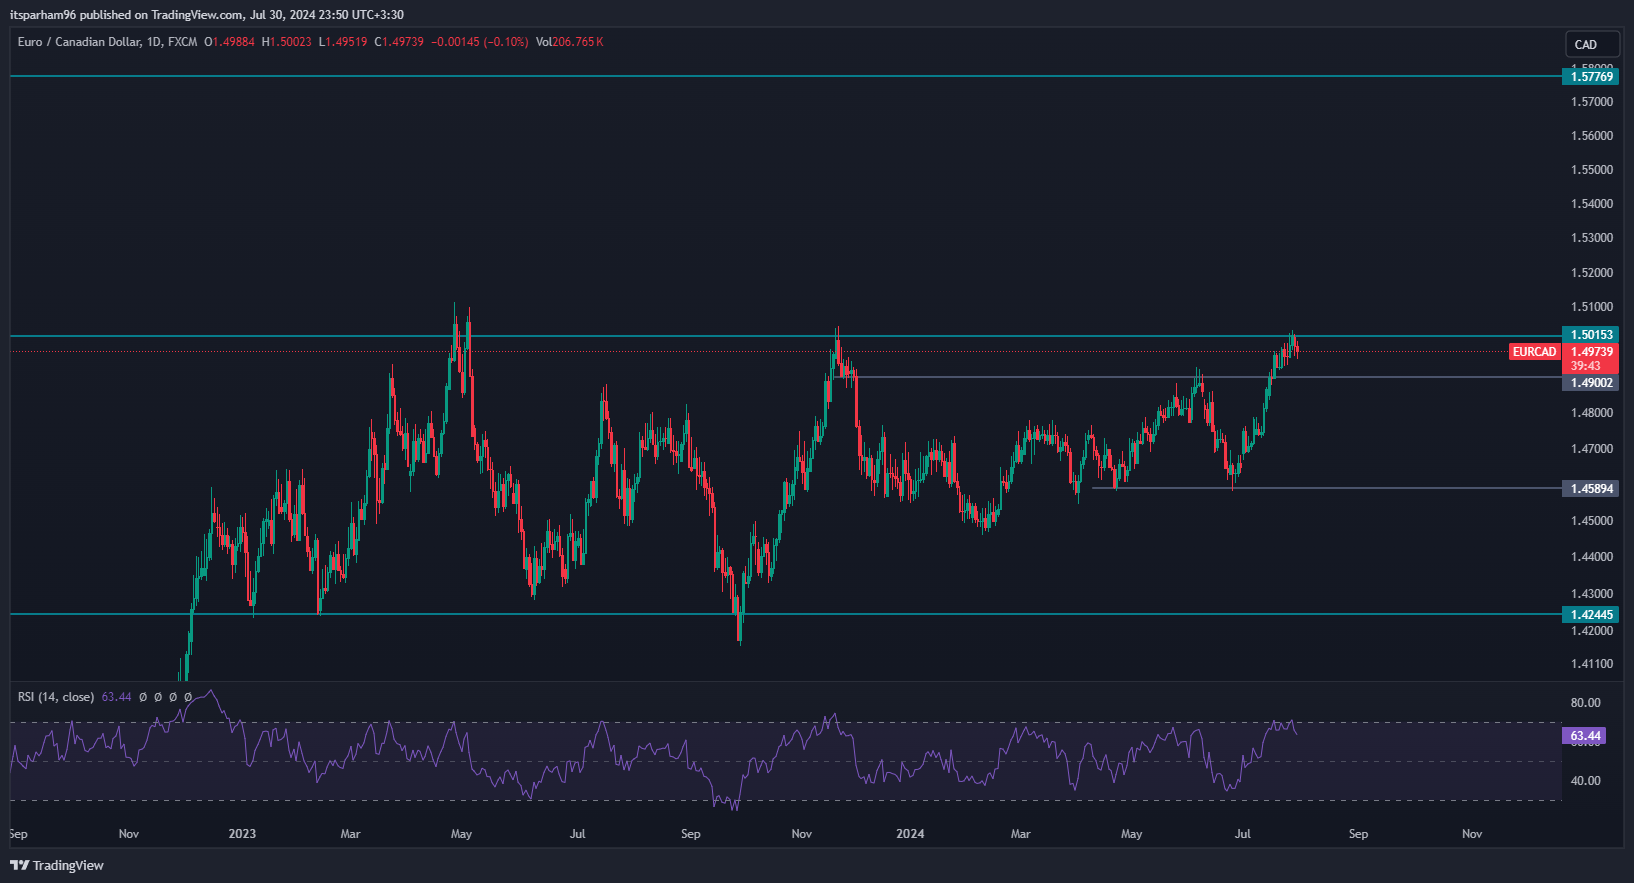The height and width of the screenshot is (883, 1634).
Task: Open the RSI (14, close) indicator legend
Action: coord(56,697)
